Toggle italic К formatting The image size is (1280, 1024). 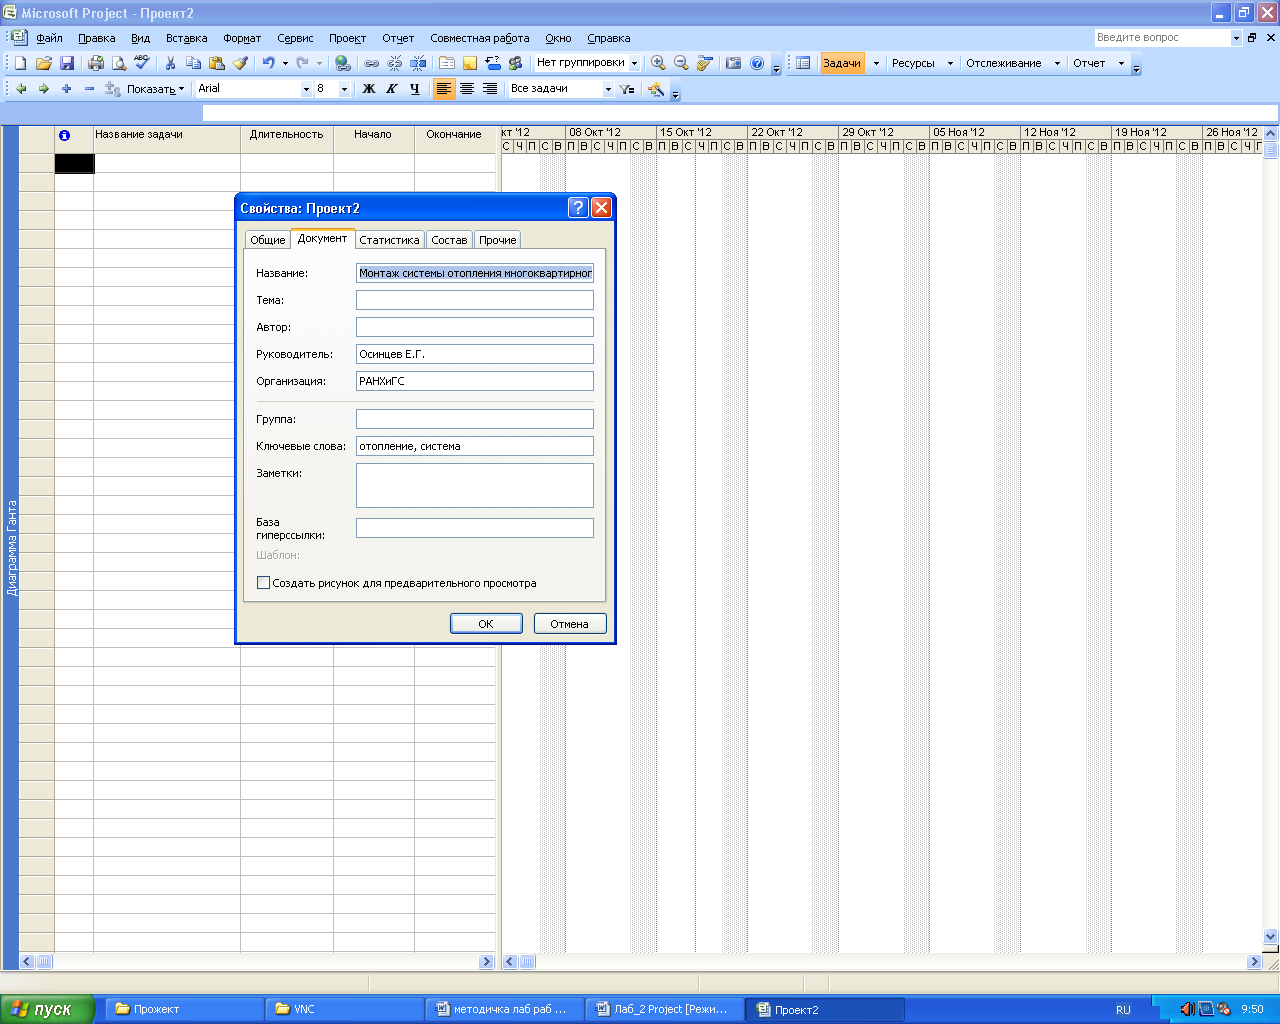392,89
